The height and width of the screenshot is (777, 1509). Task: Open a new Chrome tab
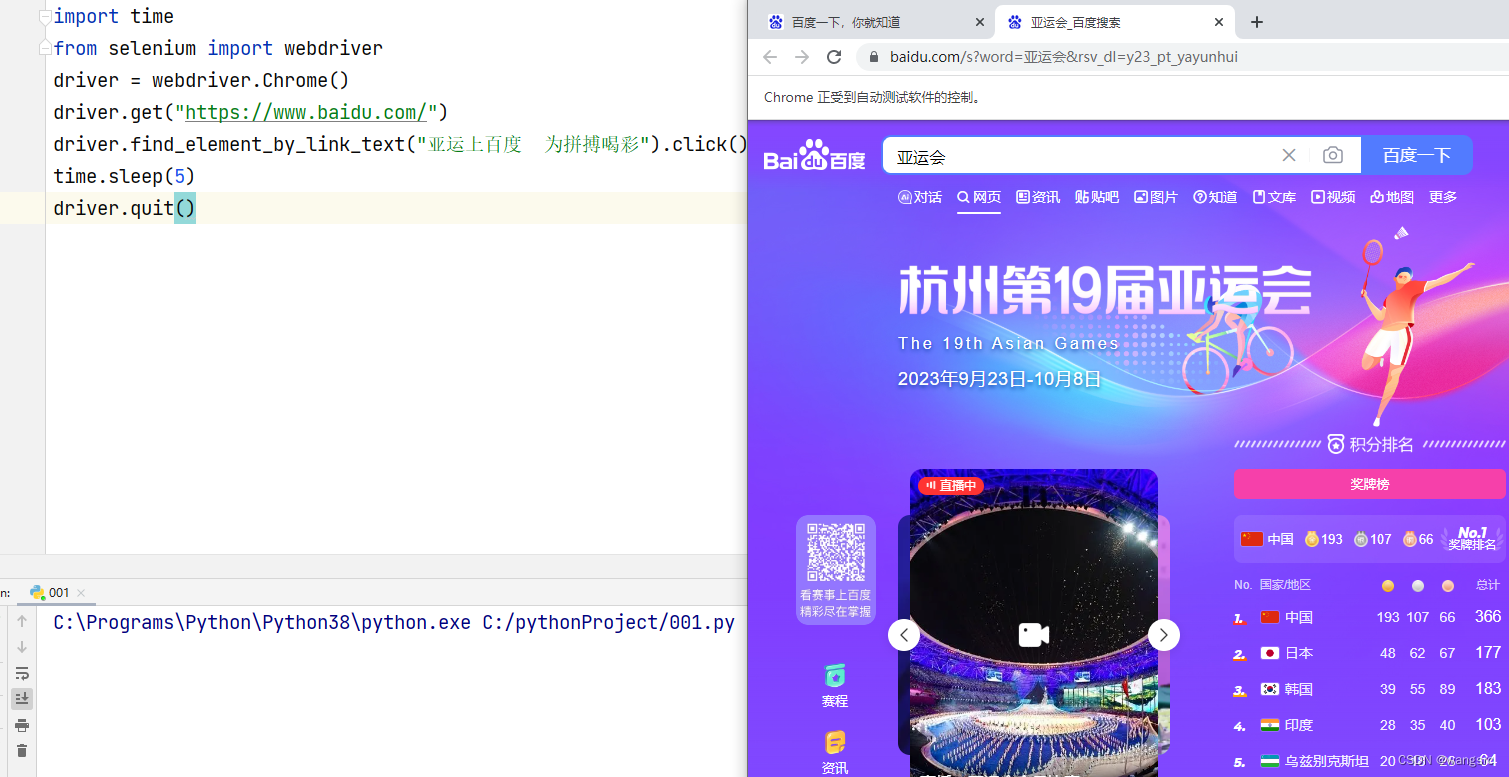tap(1257, 22)
